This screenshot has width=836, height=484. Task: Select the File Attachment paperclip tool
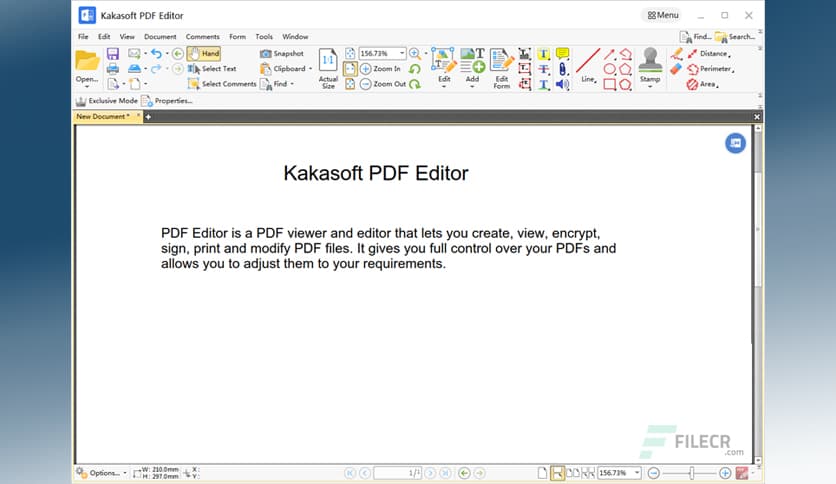click(562, 69)
